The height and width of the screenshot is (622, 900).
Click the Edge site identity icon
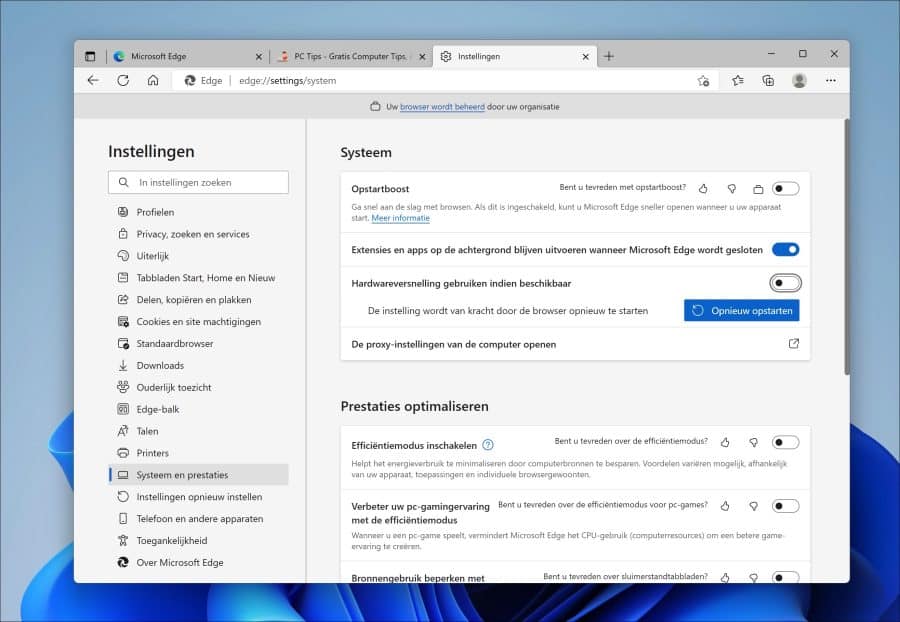(x=190, y=81)
